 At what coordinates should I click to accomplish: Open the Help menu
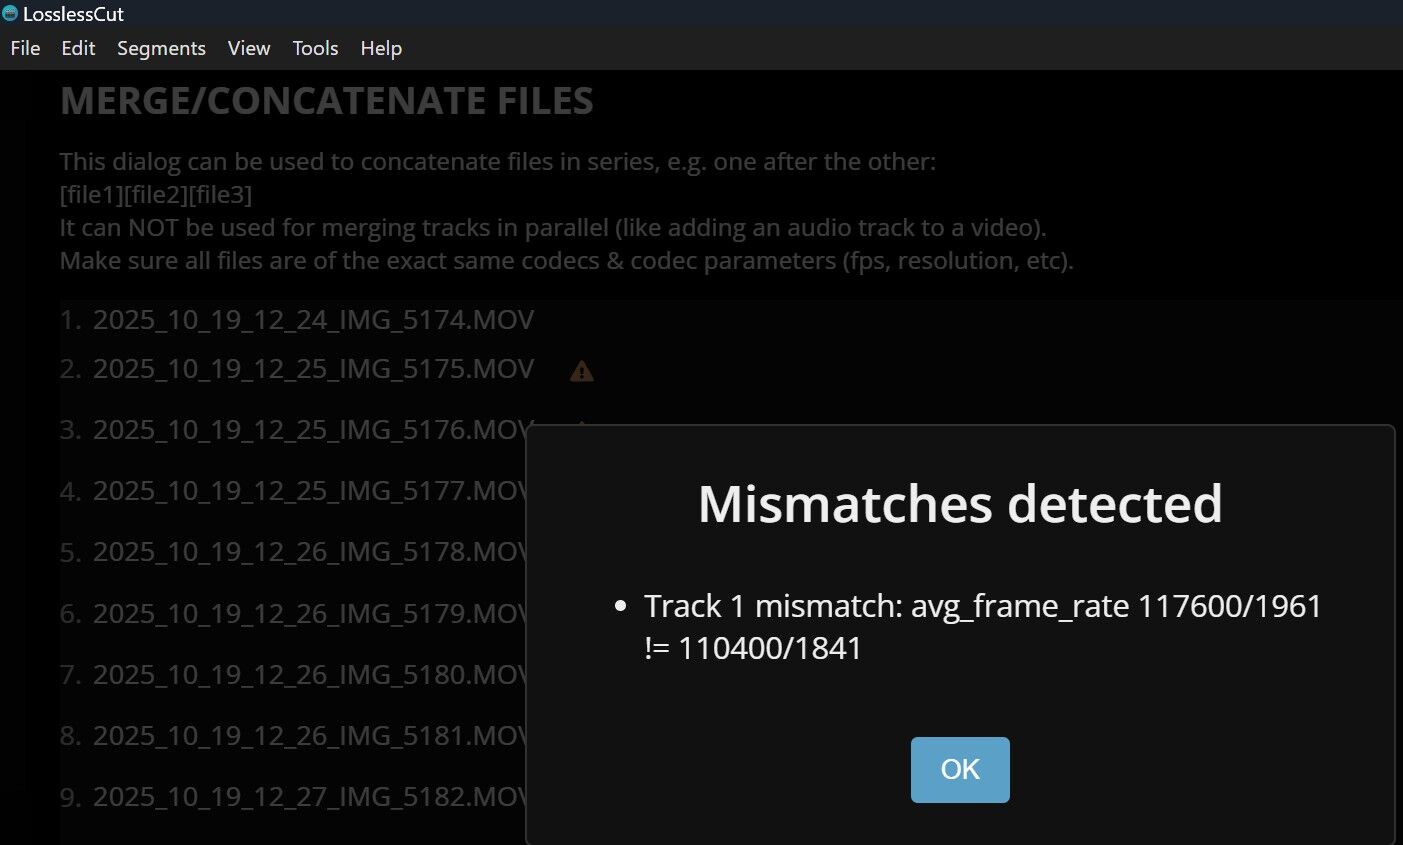[381, 48]
